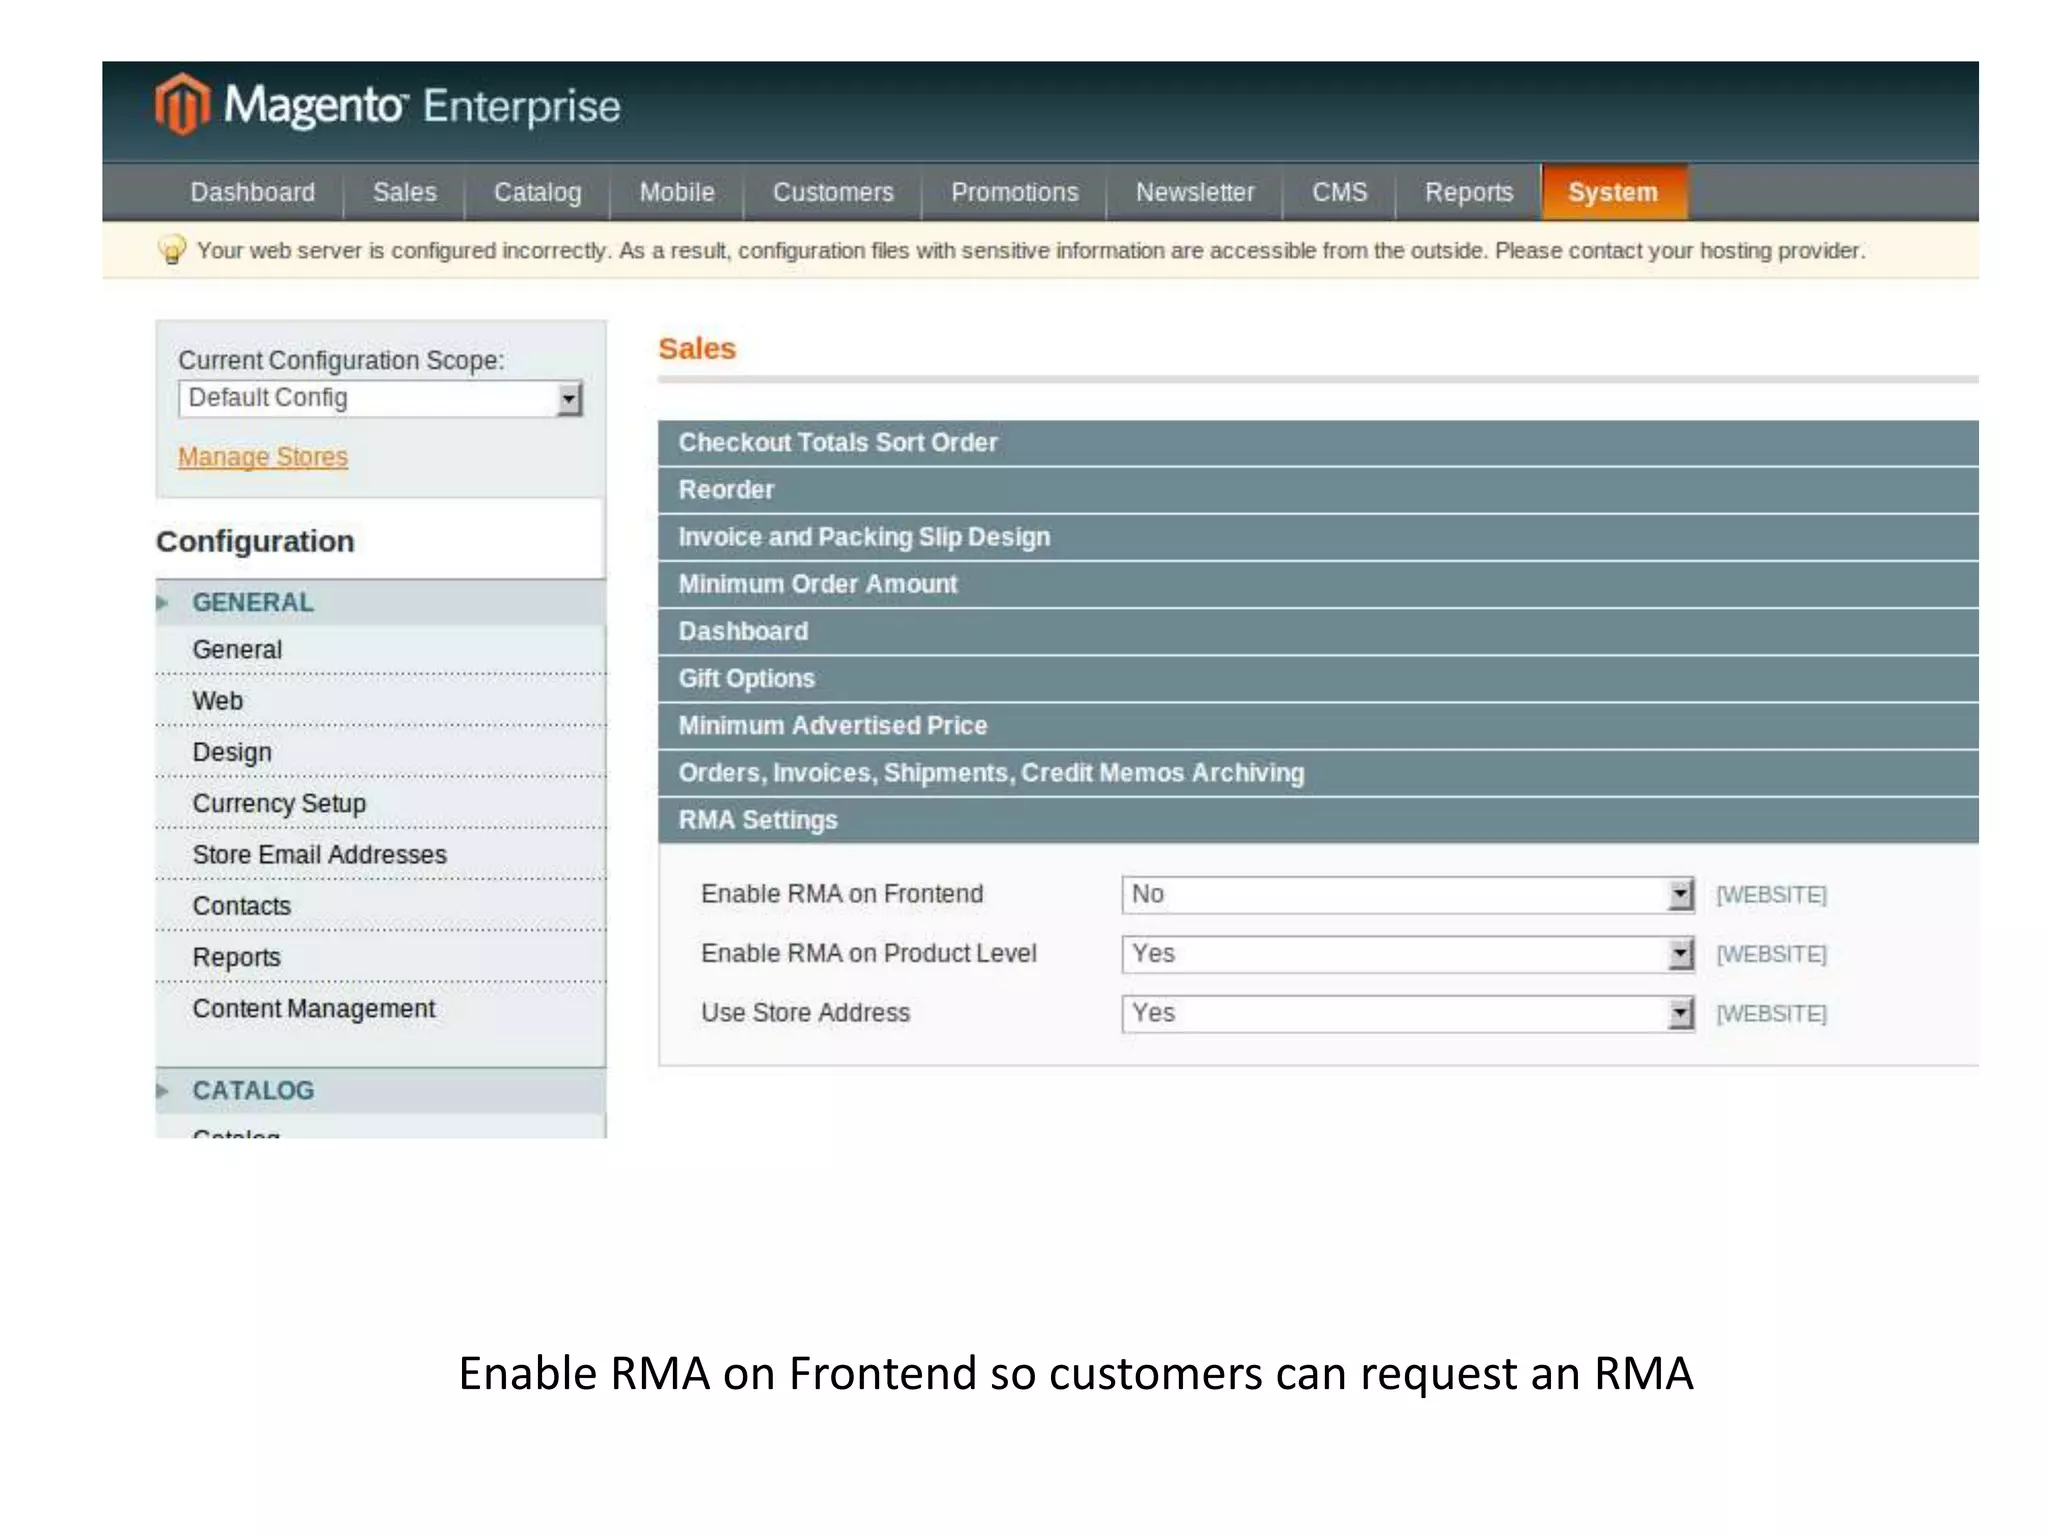Collapse the RMA Settings section
The image size is (2048, 1536).
(x=1318, y=820)
